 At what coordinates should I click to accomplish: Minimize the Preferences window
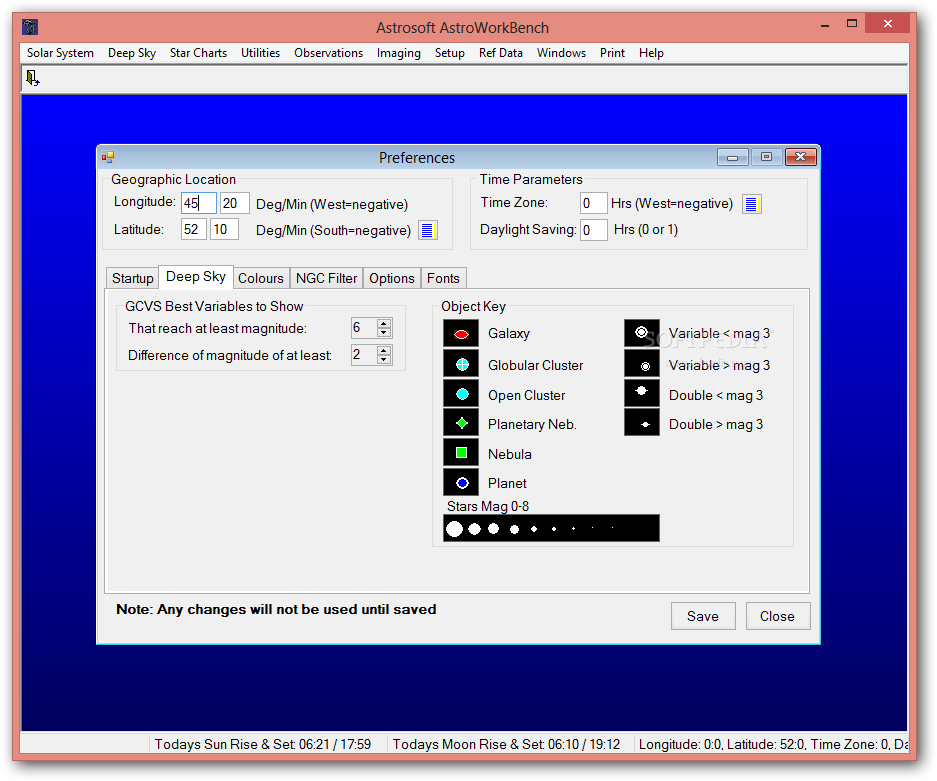(x=733, y=157)
